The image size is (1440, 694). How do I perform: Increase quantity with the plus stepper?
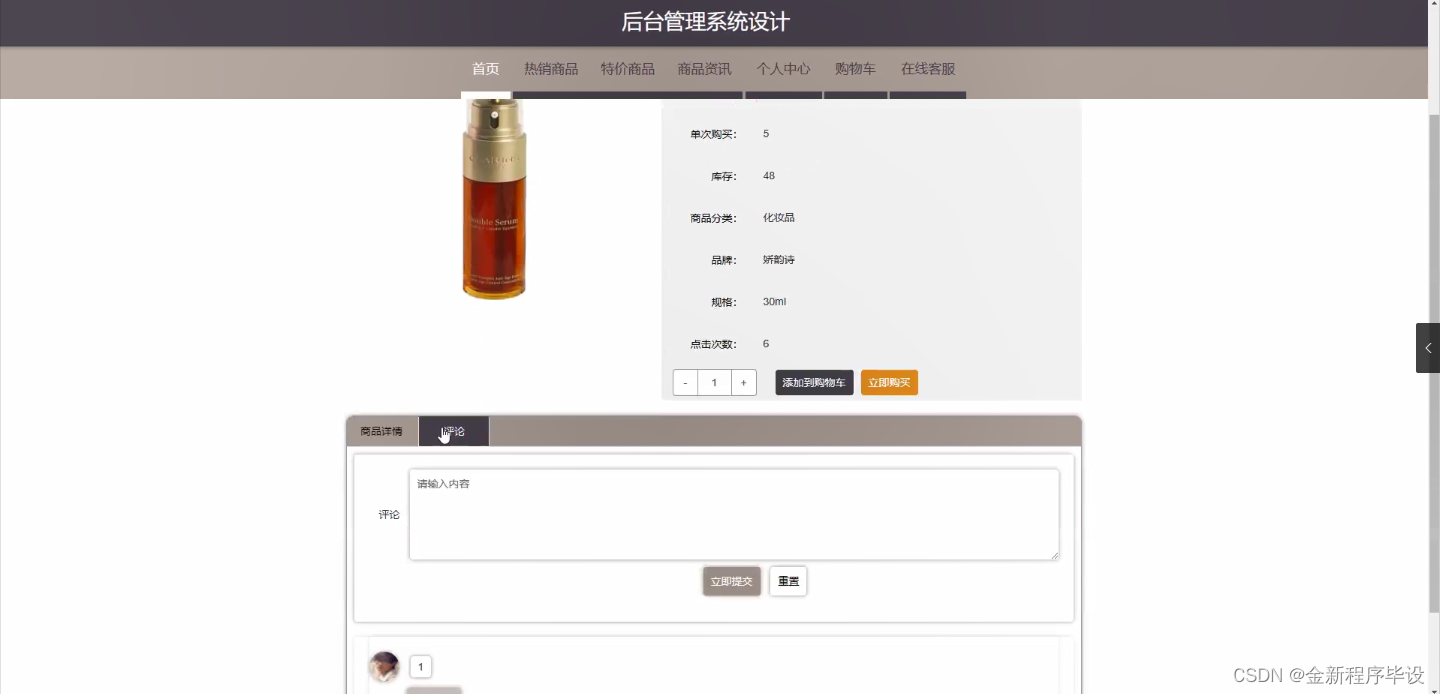[x=743, y=382]
